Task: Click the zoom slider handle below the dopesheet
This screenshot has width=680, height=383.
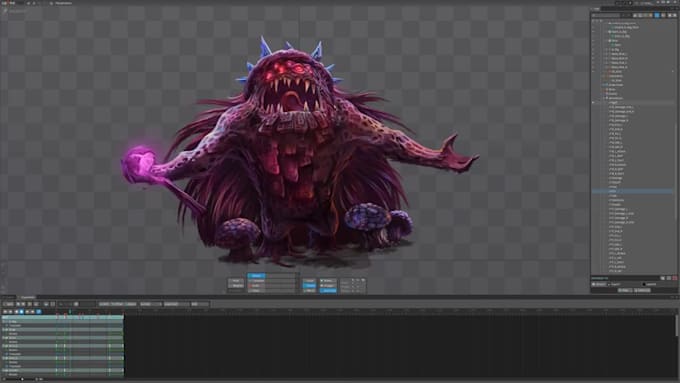Action: click(22, 379)
